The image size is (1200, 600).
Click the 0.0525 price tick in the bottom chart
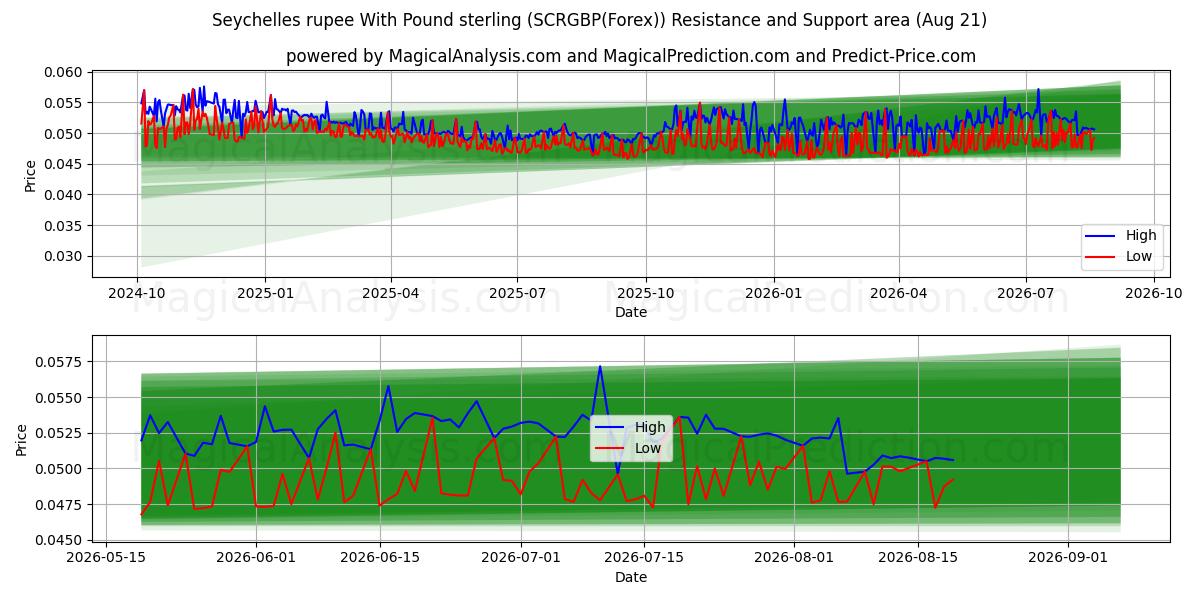59,433
